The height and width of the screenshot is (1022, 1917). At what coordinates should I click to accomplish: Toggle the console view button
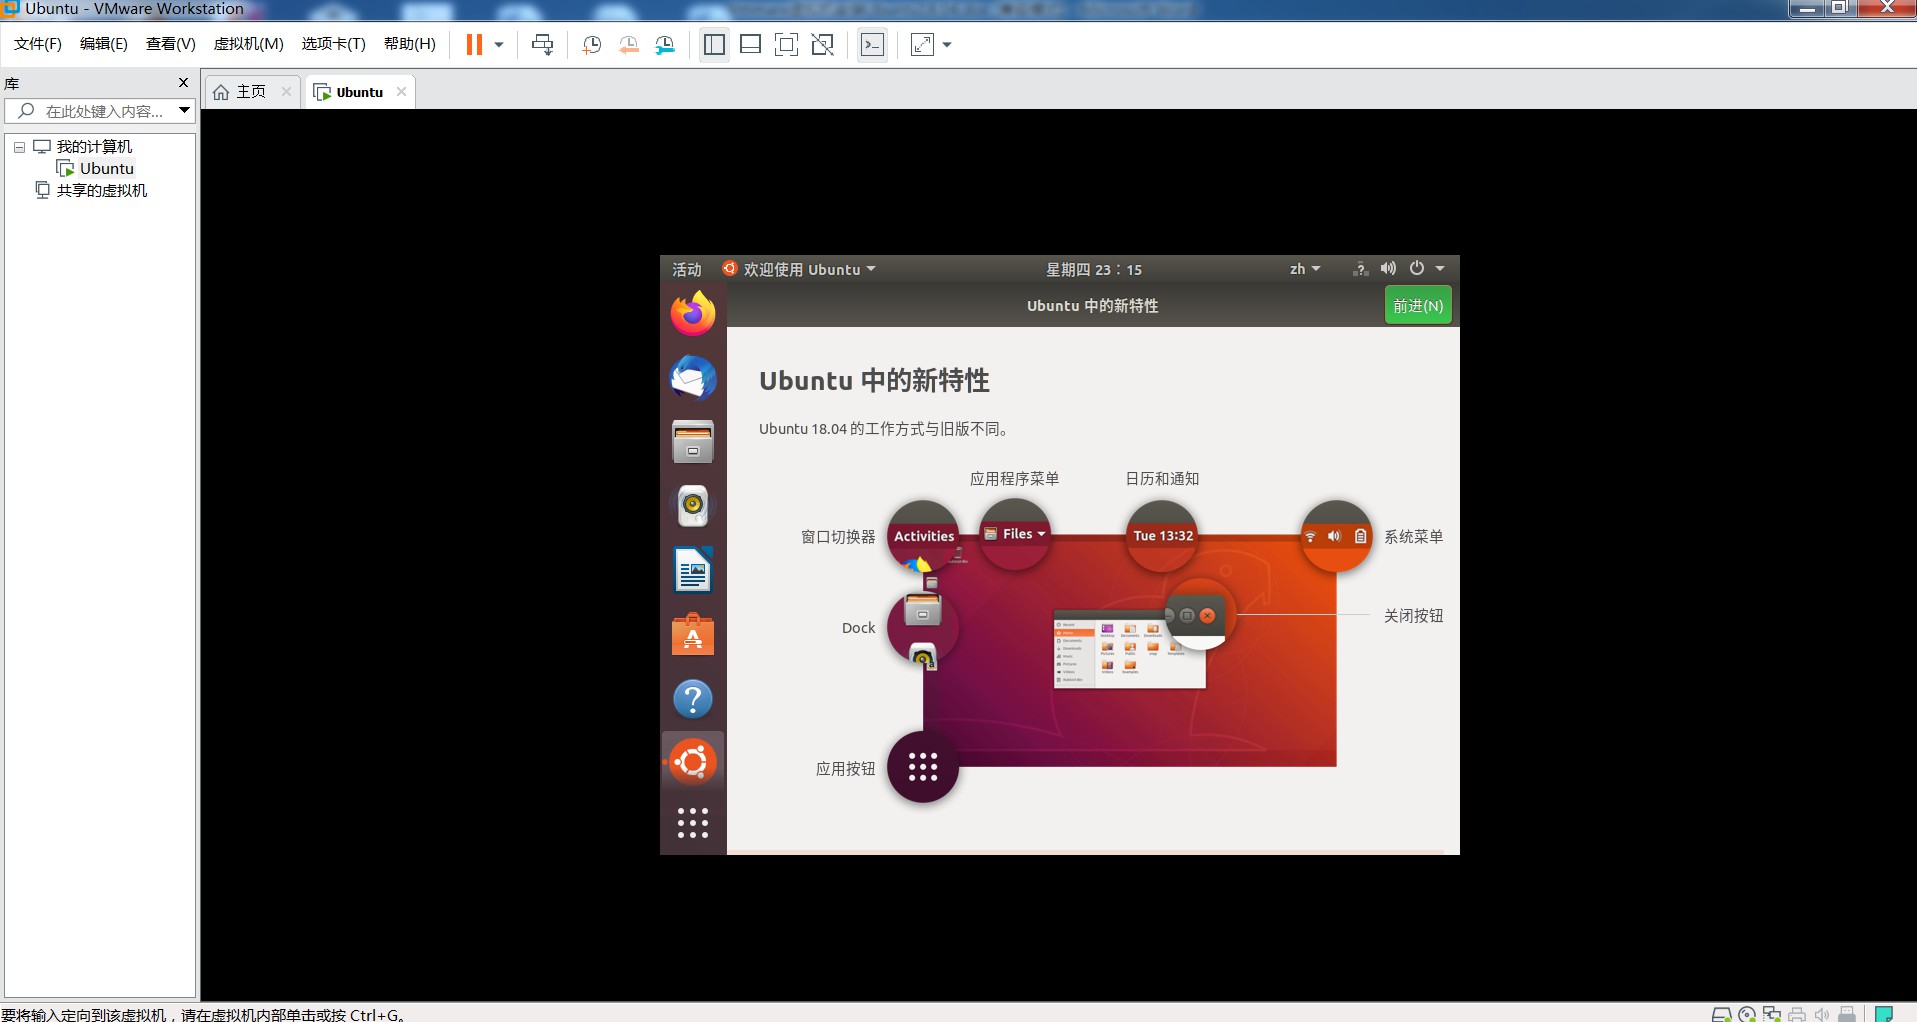pos(872,45)
